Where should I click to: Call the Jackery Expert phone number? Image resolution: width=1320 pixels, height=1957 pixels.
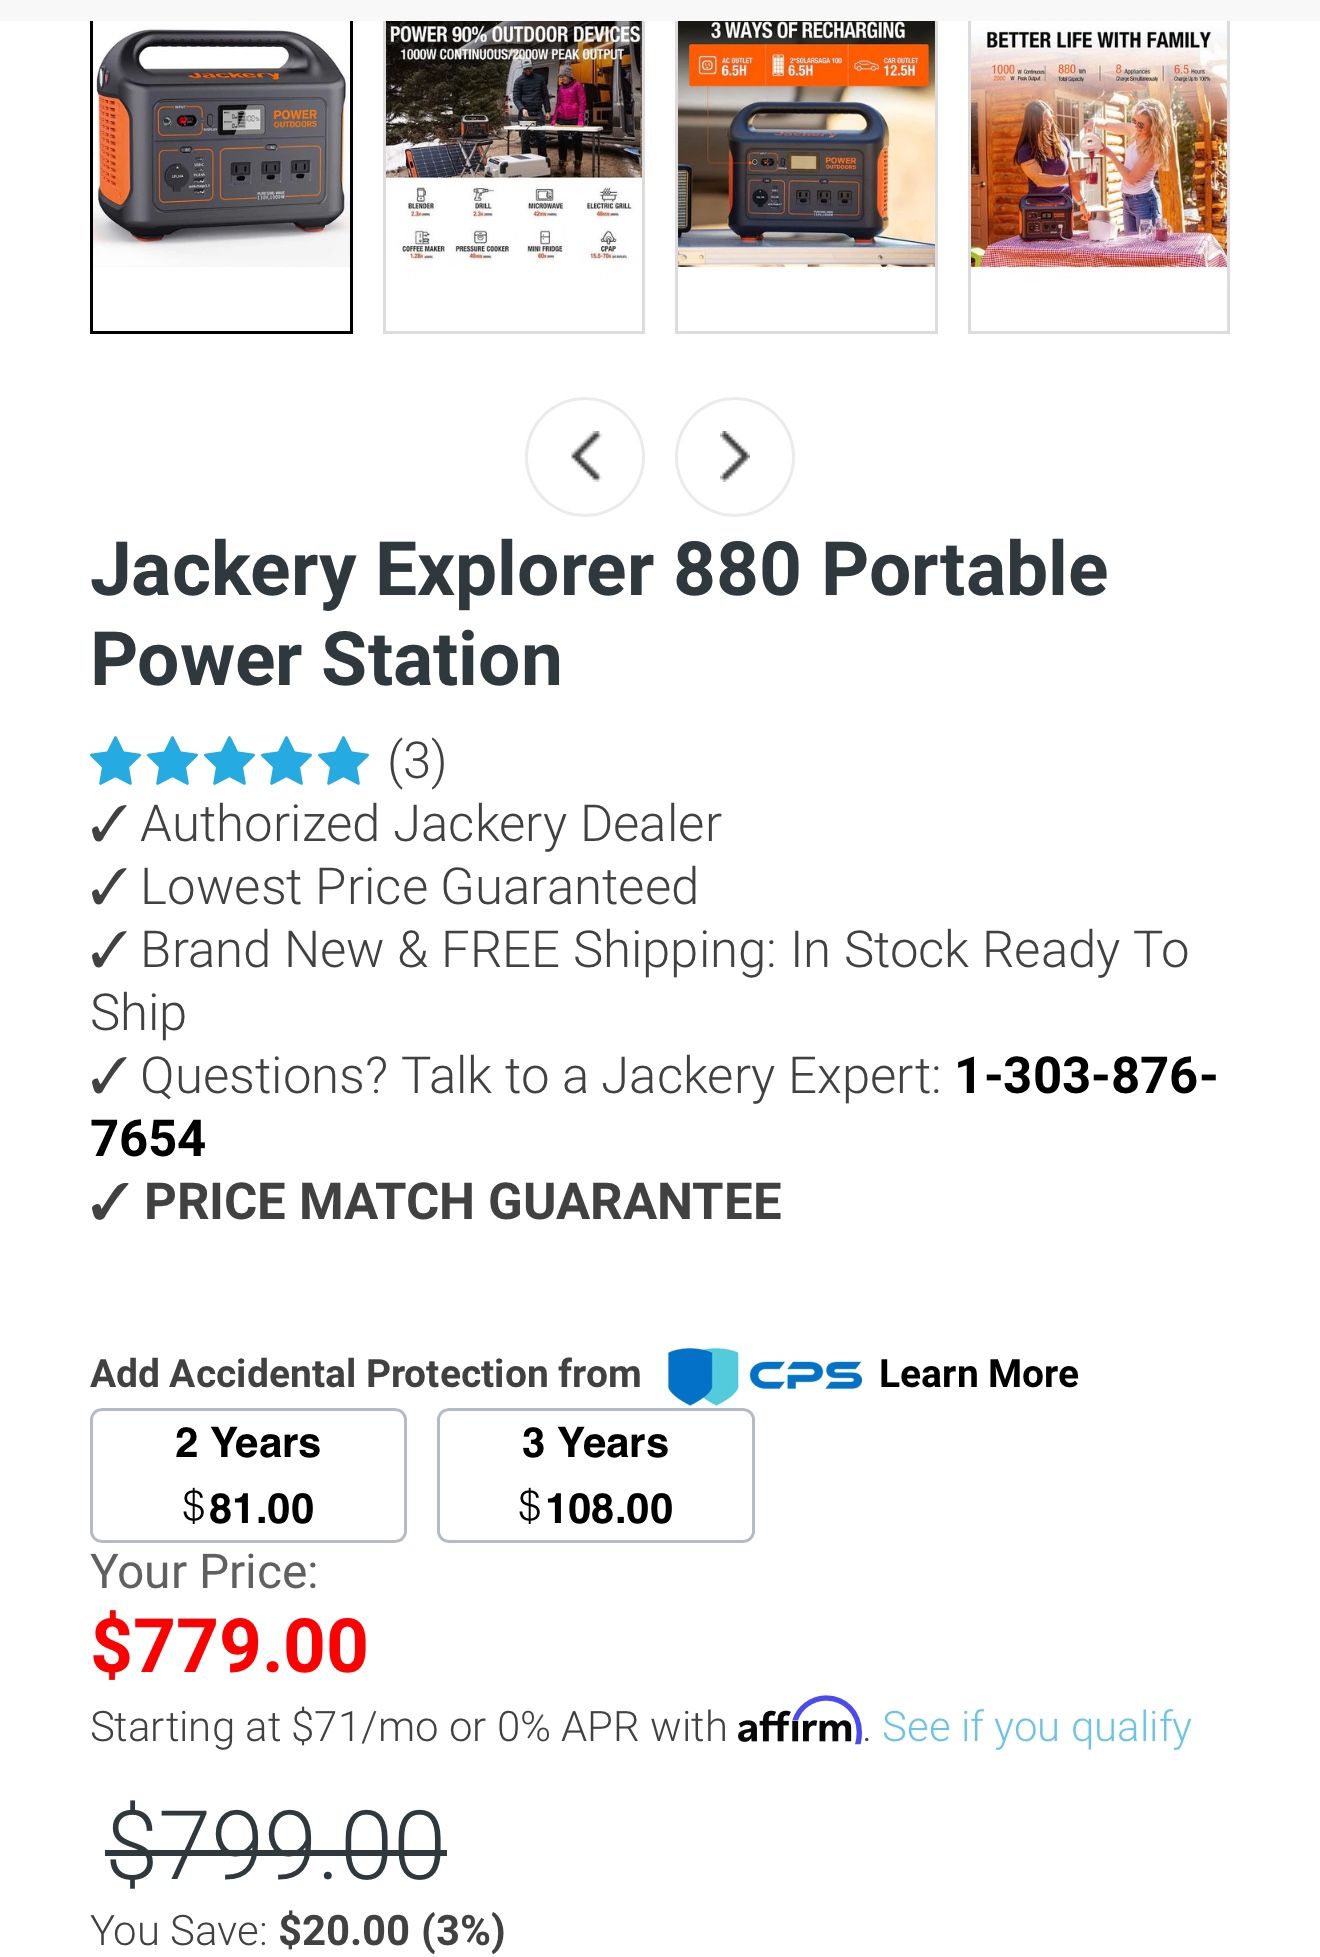point(1085,1077)
